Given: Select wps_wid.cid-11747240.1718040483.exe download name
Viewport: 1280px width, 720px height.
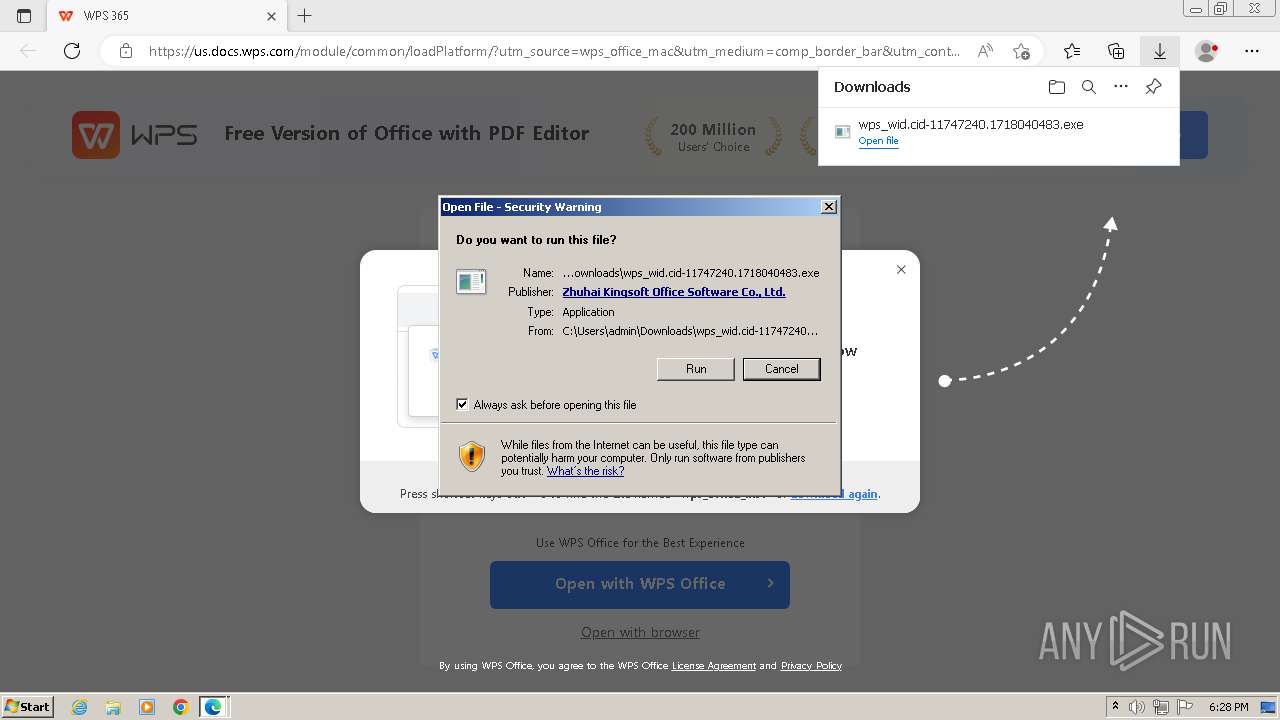Looking at the screenshot, I should (x=971, y=125).
